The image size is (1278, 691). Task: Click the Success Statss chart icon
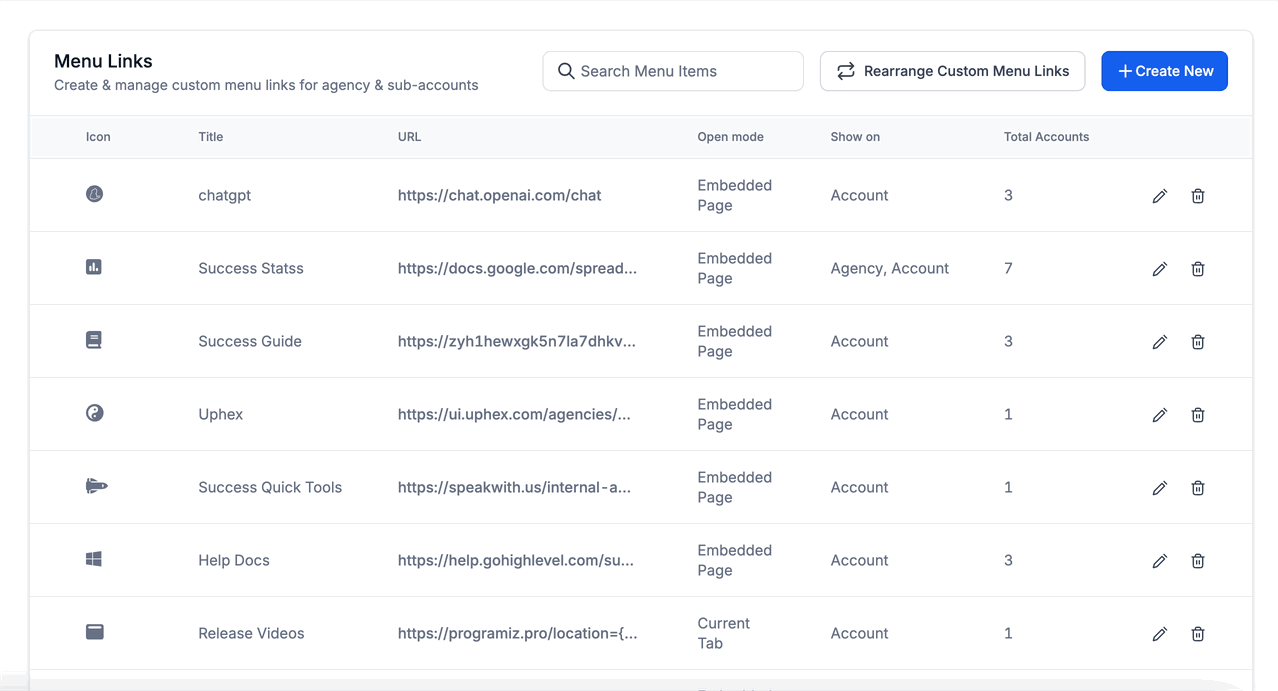(94, 267)
